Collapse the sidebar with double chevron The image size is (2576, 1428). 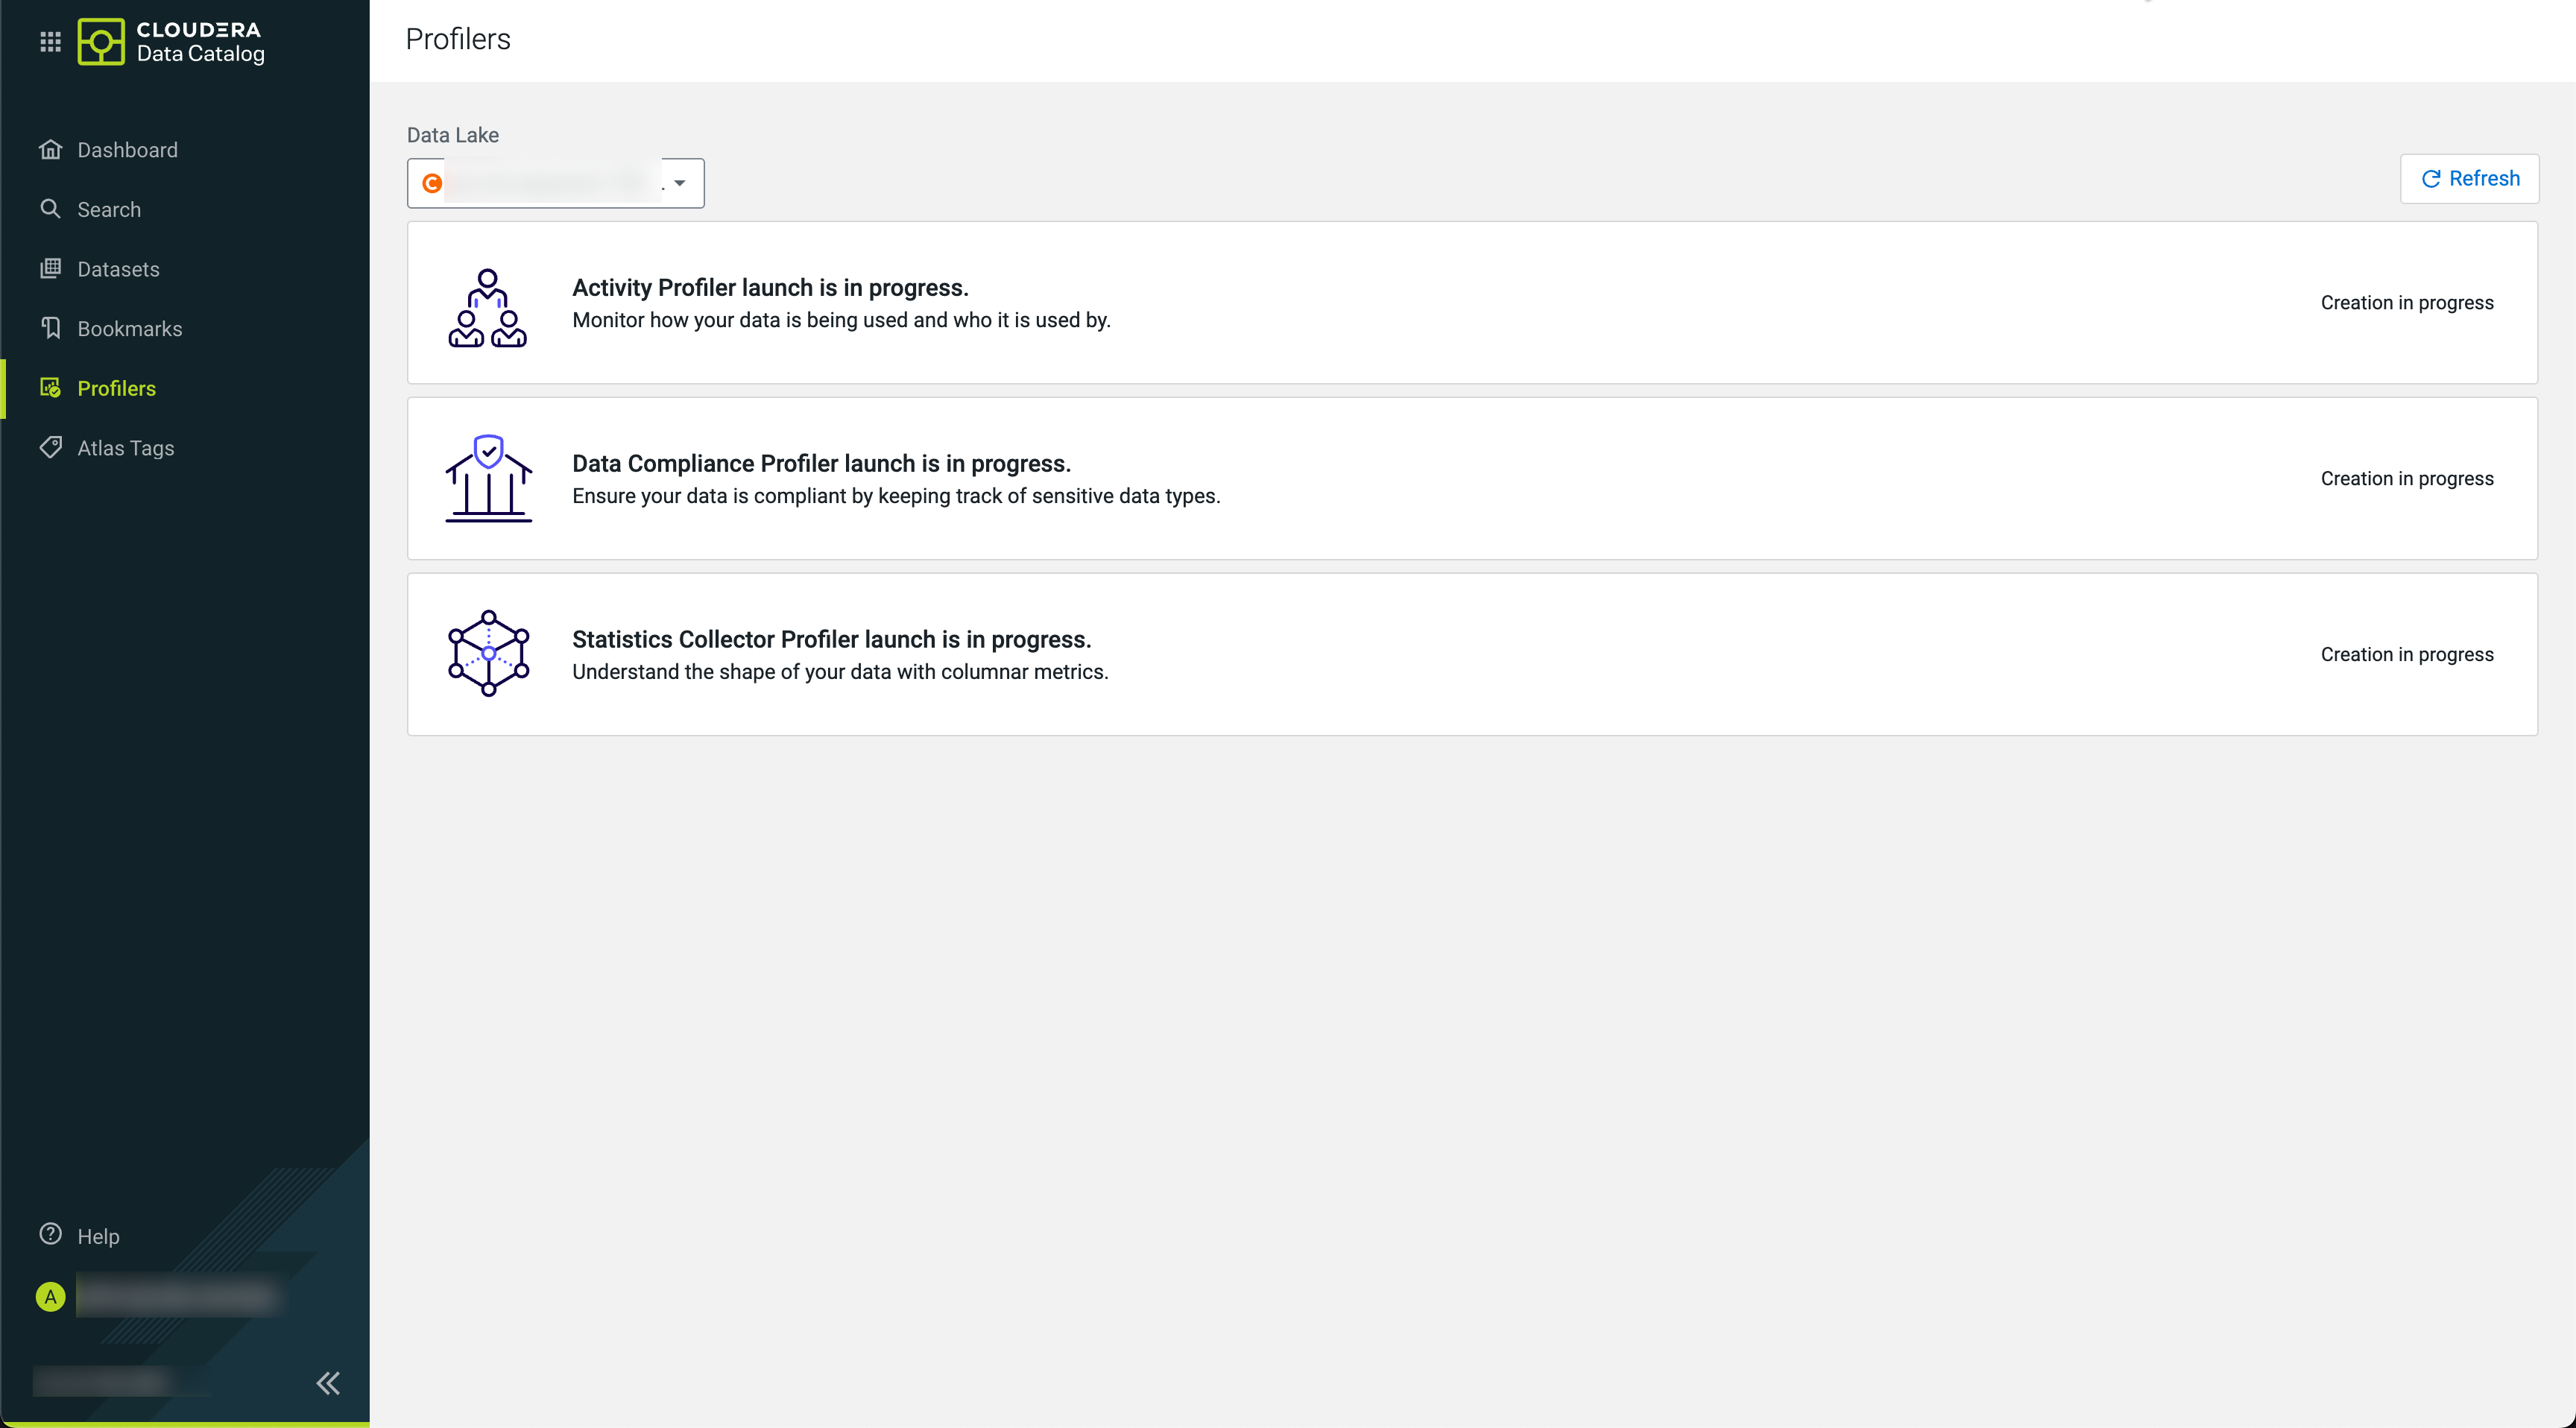pyautogui.click(x=328, y=1383)
